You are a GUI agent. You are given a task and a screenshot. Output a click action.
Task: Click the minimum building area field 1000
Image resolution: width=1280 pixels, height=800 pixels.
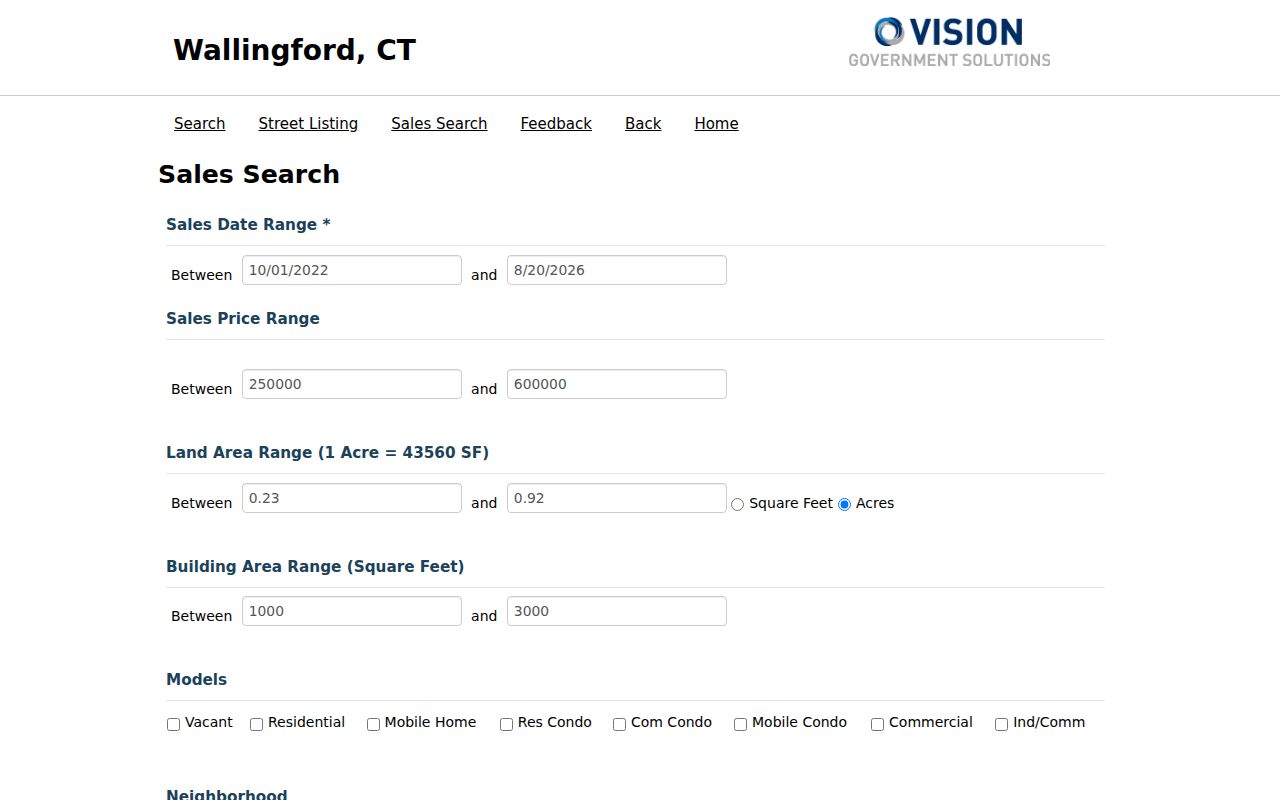(x=352, y=611)
